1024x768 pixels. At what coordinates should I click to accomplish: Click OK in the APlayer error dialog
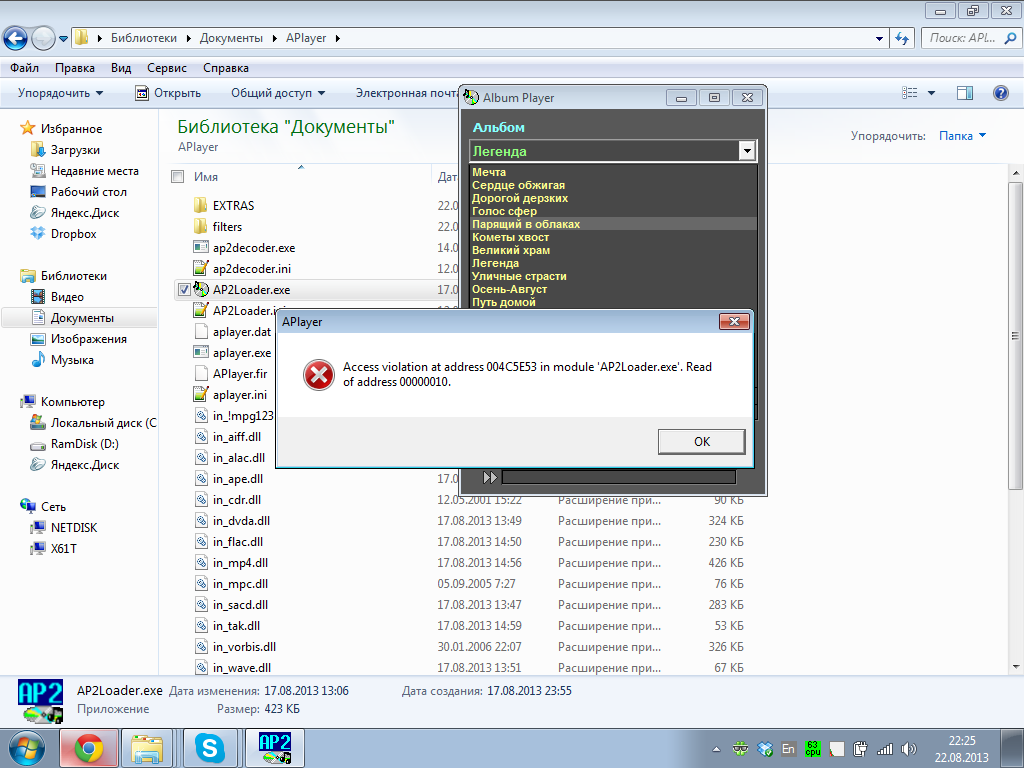(x=701, y=441)
